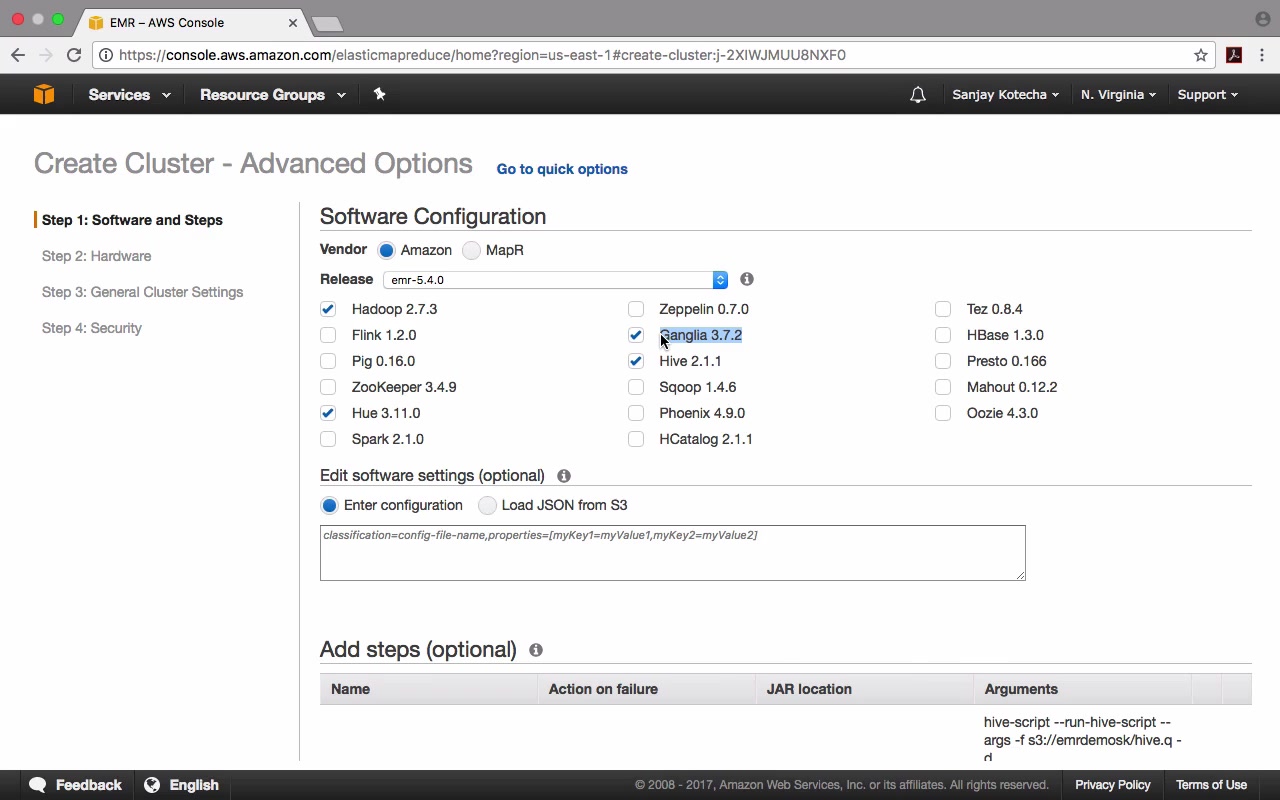
Task: Select the MapR vendor radio button
Action: click(x=472, y=250)
